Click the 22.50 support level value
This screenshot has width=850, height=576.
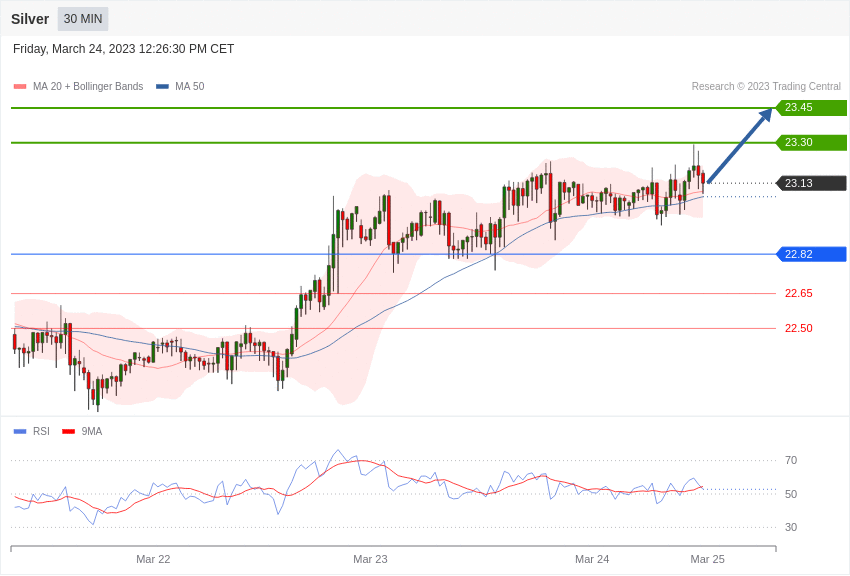pos(799,328)
